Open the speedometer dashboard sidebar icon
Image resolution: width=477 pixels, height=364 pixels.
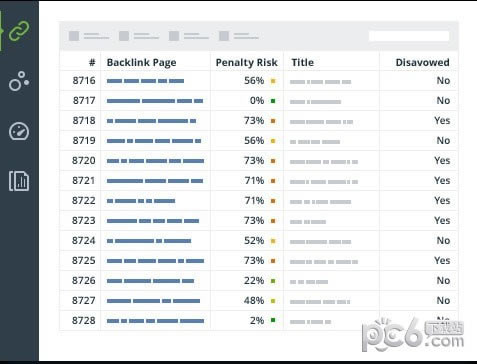click(x=19, y=131)
